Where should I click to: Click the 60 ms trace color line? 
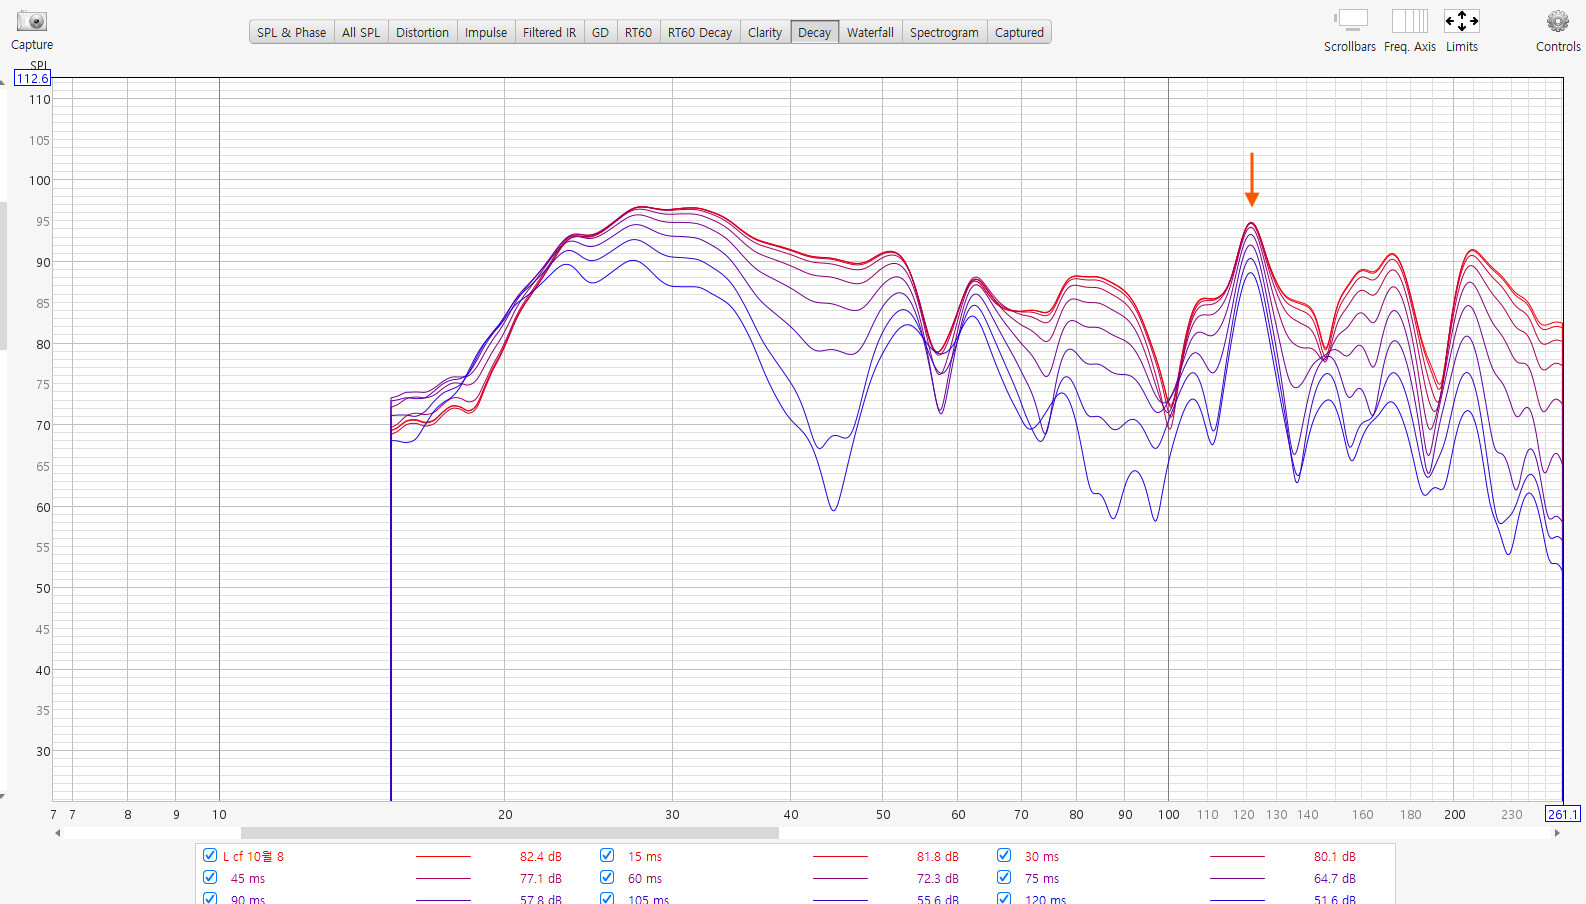840,879
